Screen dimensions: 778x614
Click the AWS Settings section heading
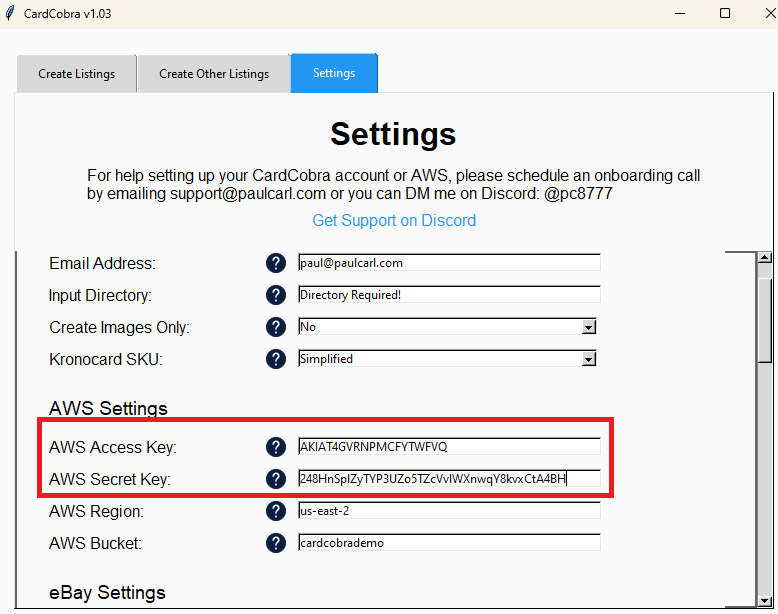click(108, 409)
